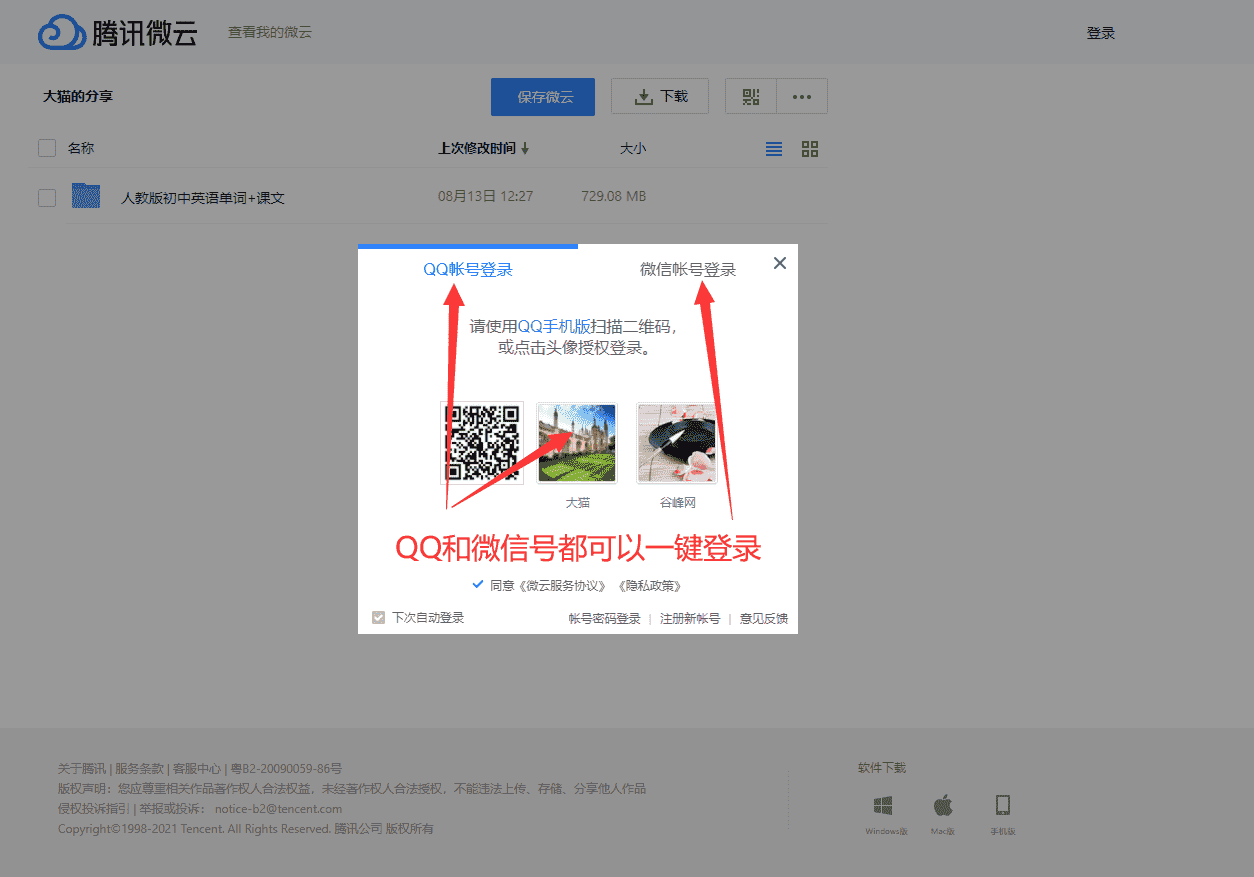The image size is (1254, 877).
Task: Tick the select-all checkbox beside 名称
Action: [x=47, y=148]
